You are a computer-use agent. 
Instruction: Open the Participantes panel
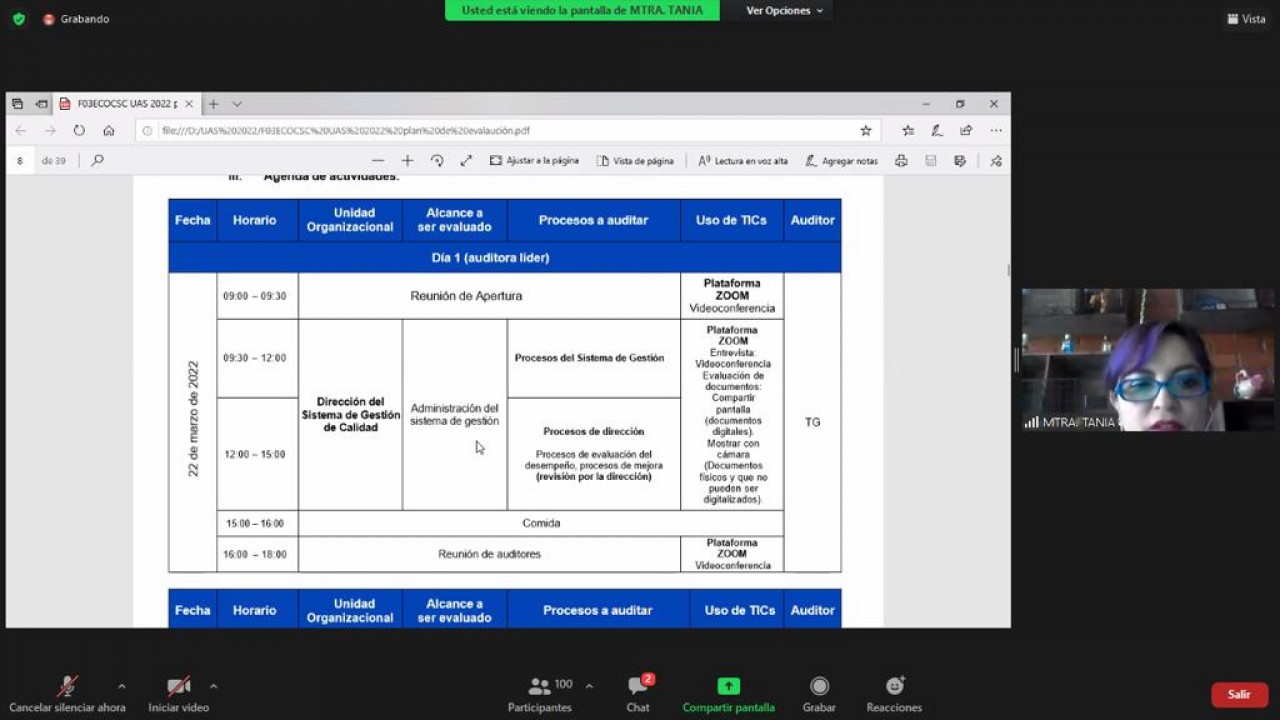[540, 695]
